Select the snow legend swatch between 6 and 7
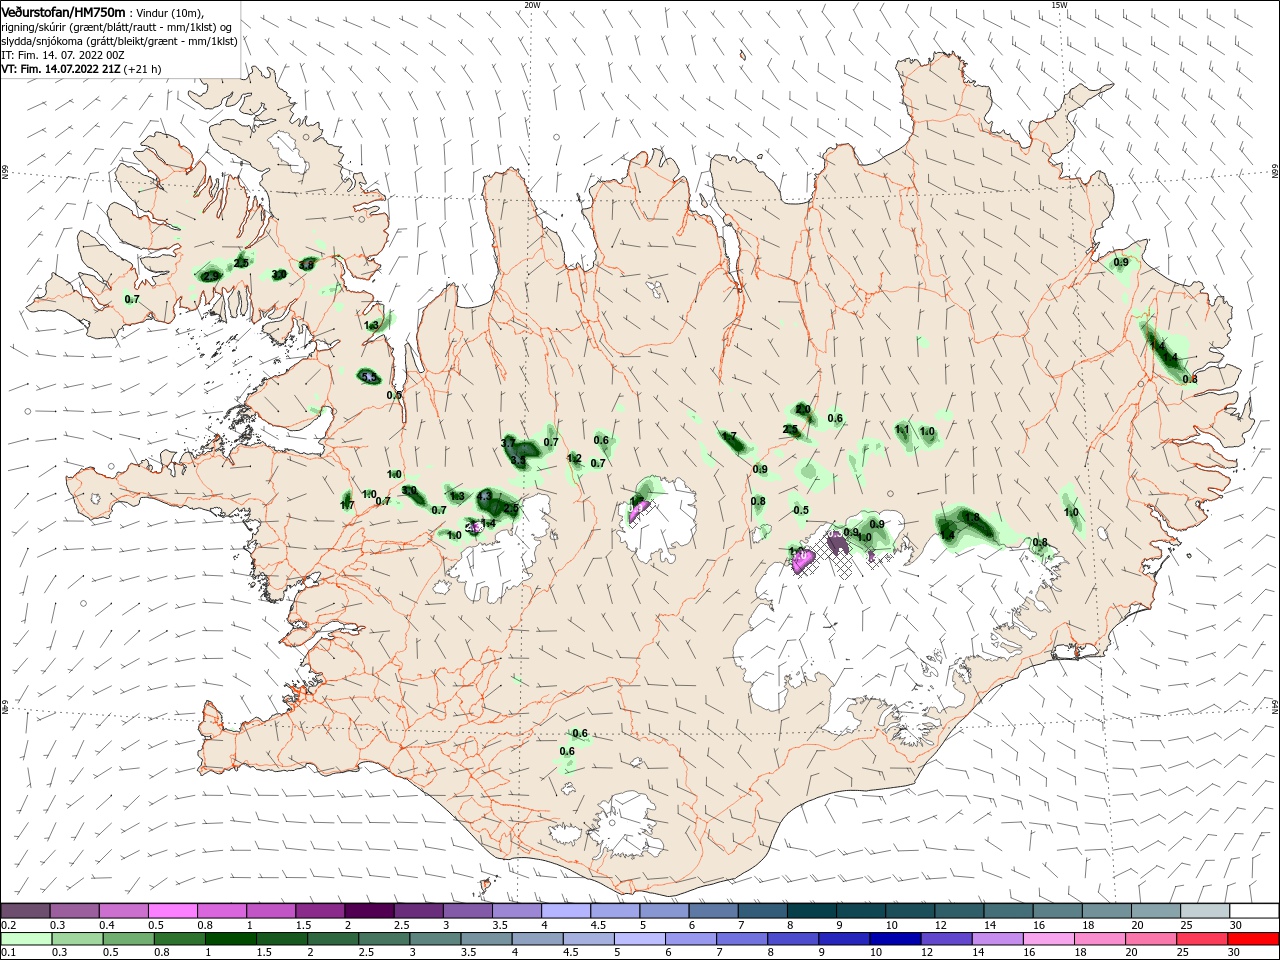 pos(713,911)
